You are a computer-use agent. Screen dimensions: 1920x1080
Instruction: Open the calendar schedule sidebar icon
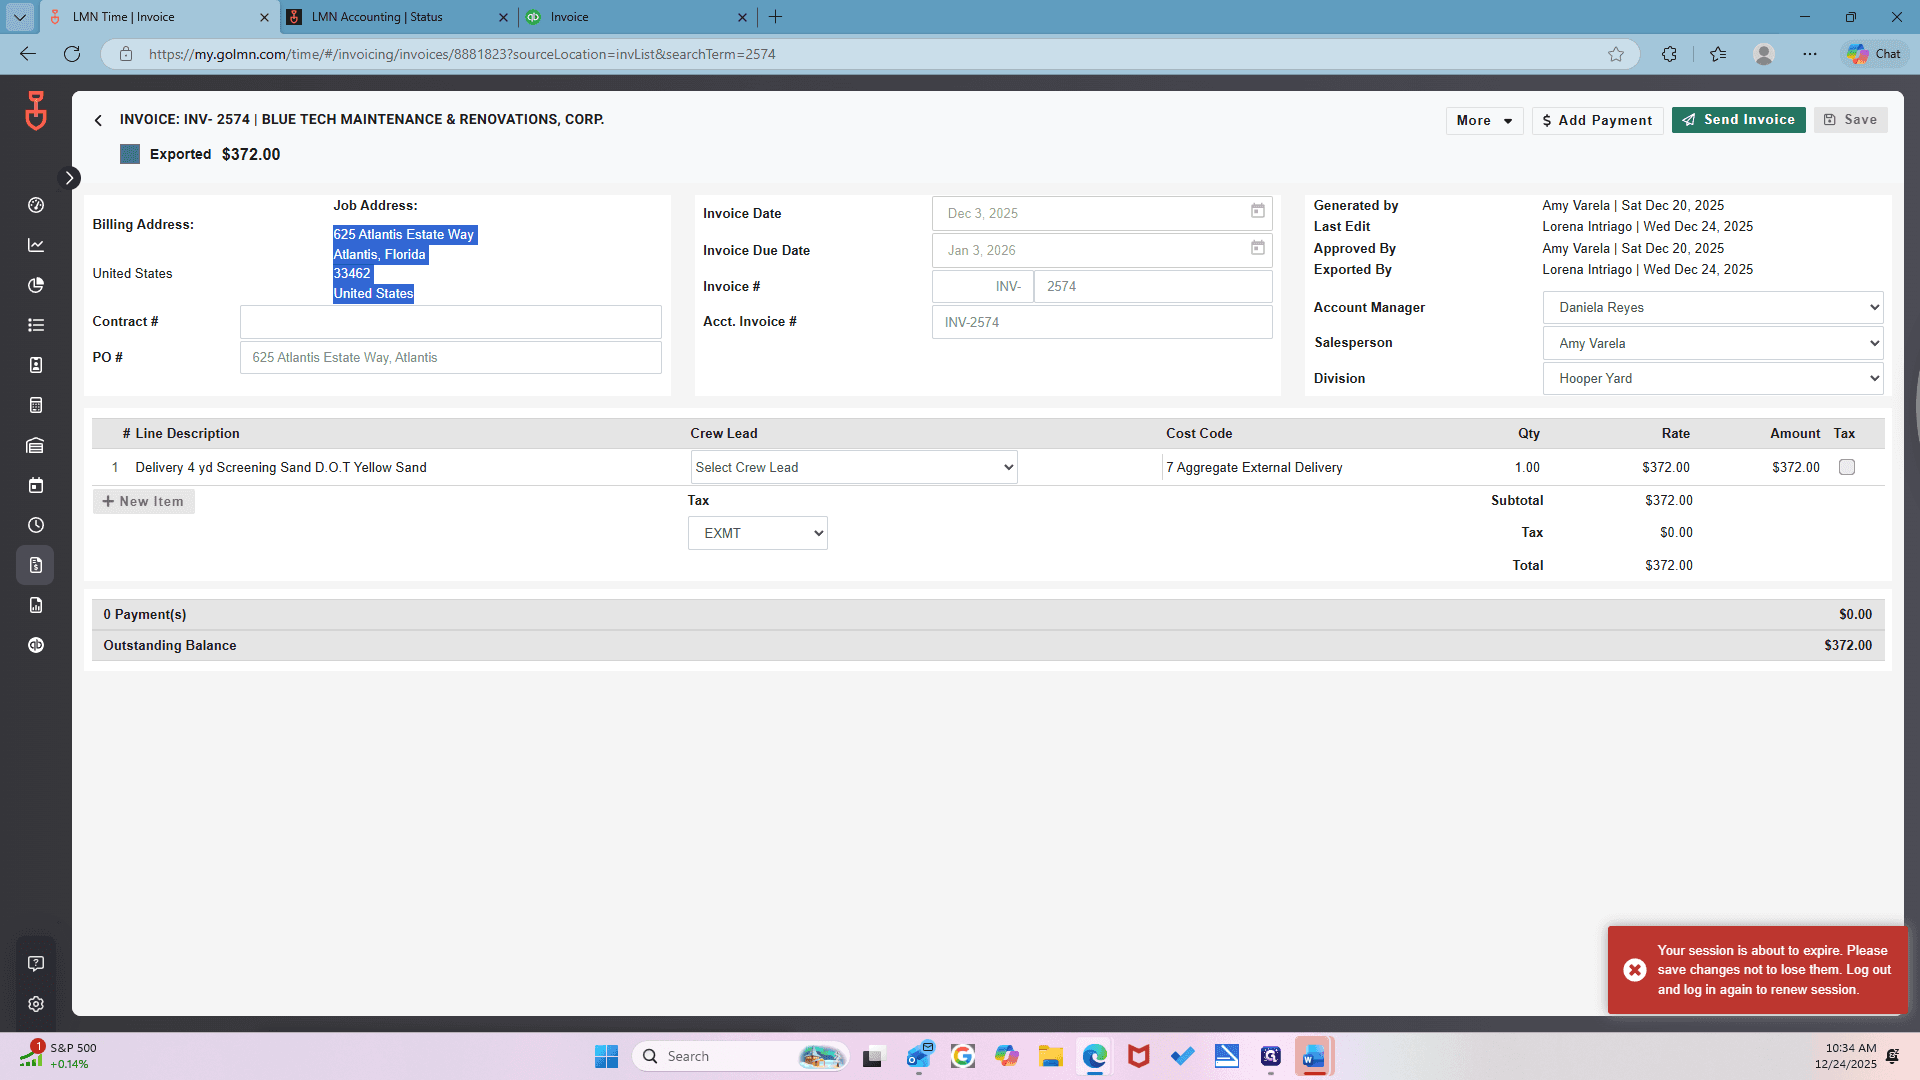[x=36, y=485]
